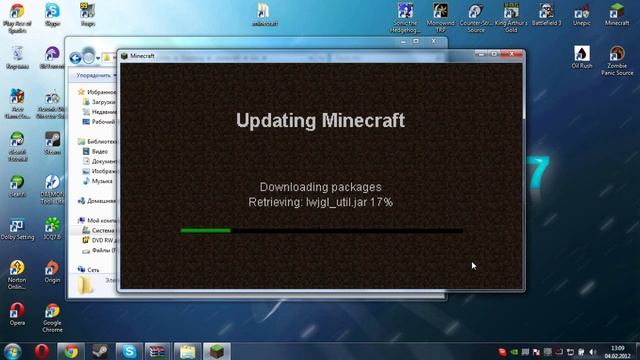Select Мой компьютер in Explorer sidebar

pyautogui.click(x=97, y=220)
